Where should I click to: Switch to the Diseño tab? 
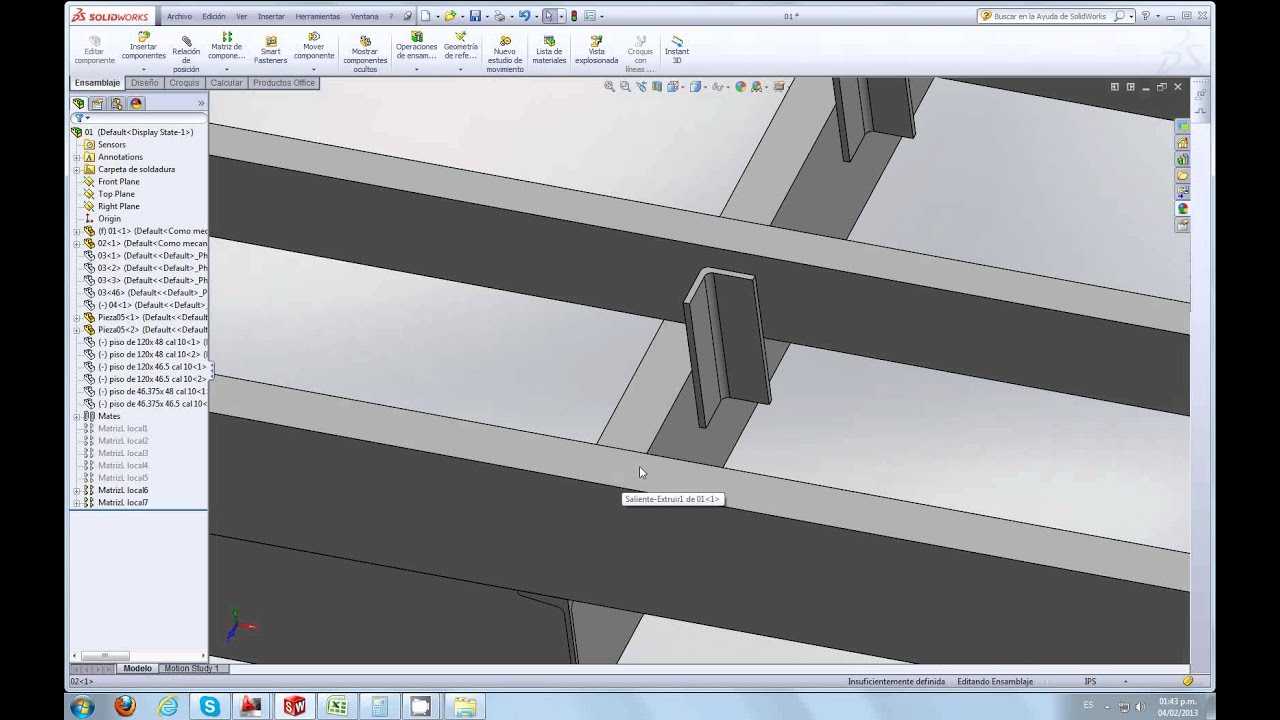[144, 83]
